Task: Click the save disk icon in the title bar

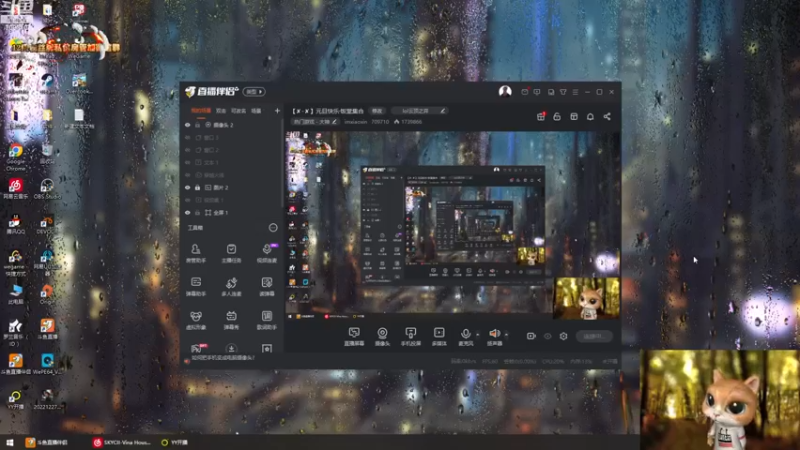Action: point(551,92)
